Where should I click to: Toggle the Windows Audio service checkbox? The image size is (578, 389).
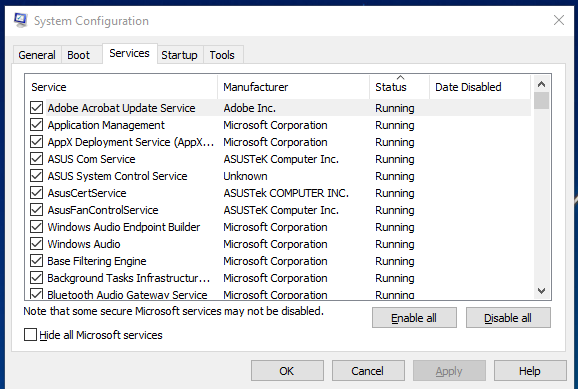point(36,244)
